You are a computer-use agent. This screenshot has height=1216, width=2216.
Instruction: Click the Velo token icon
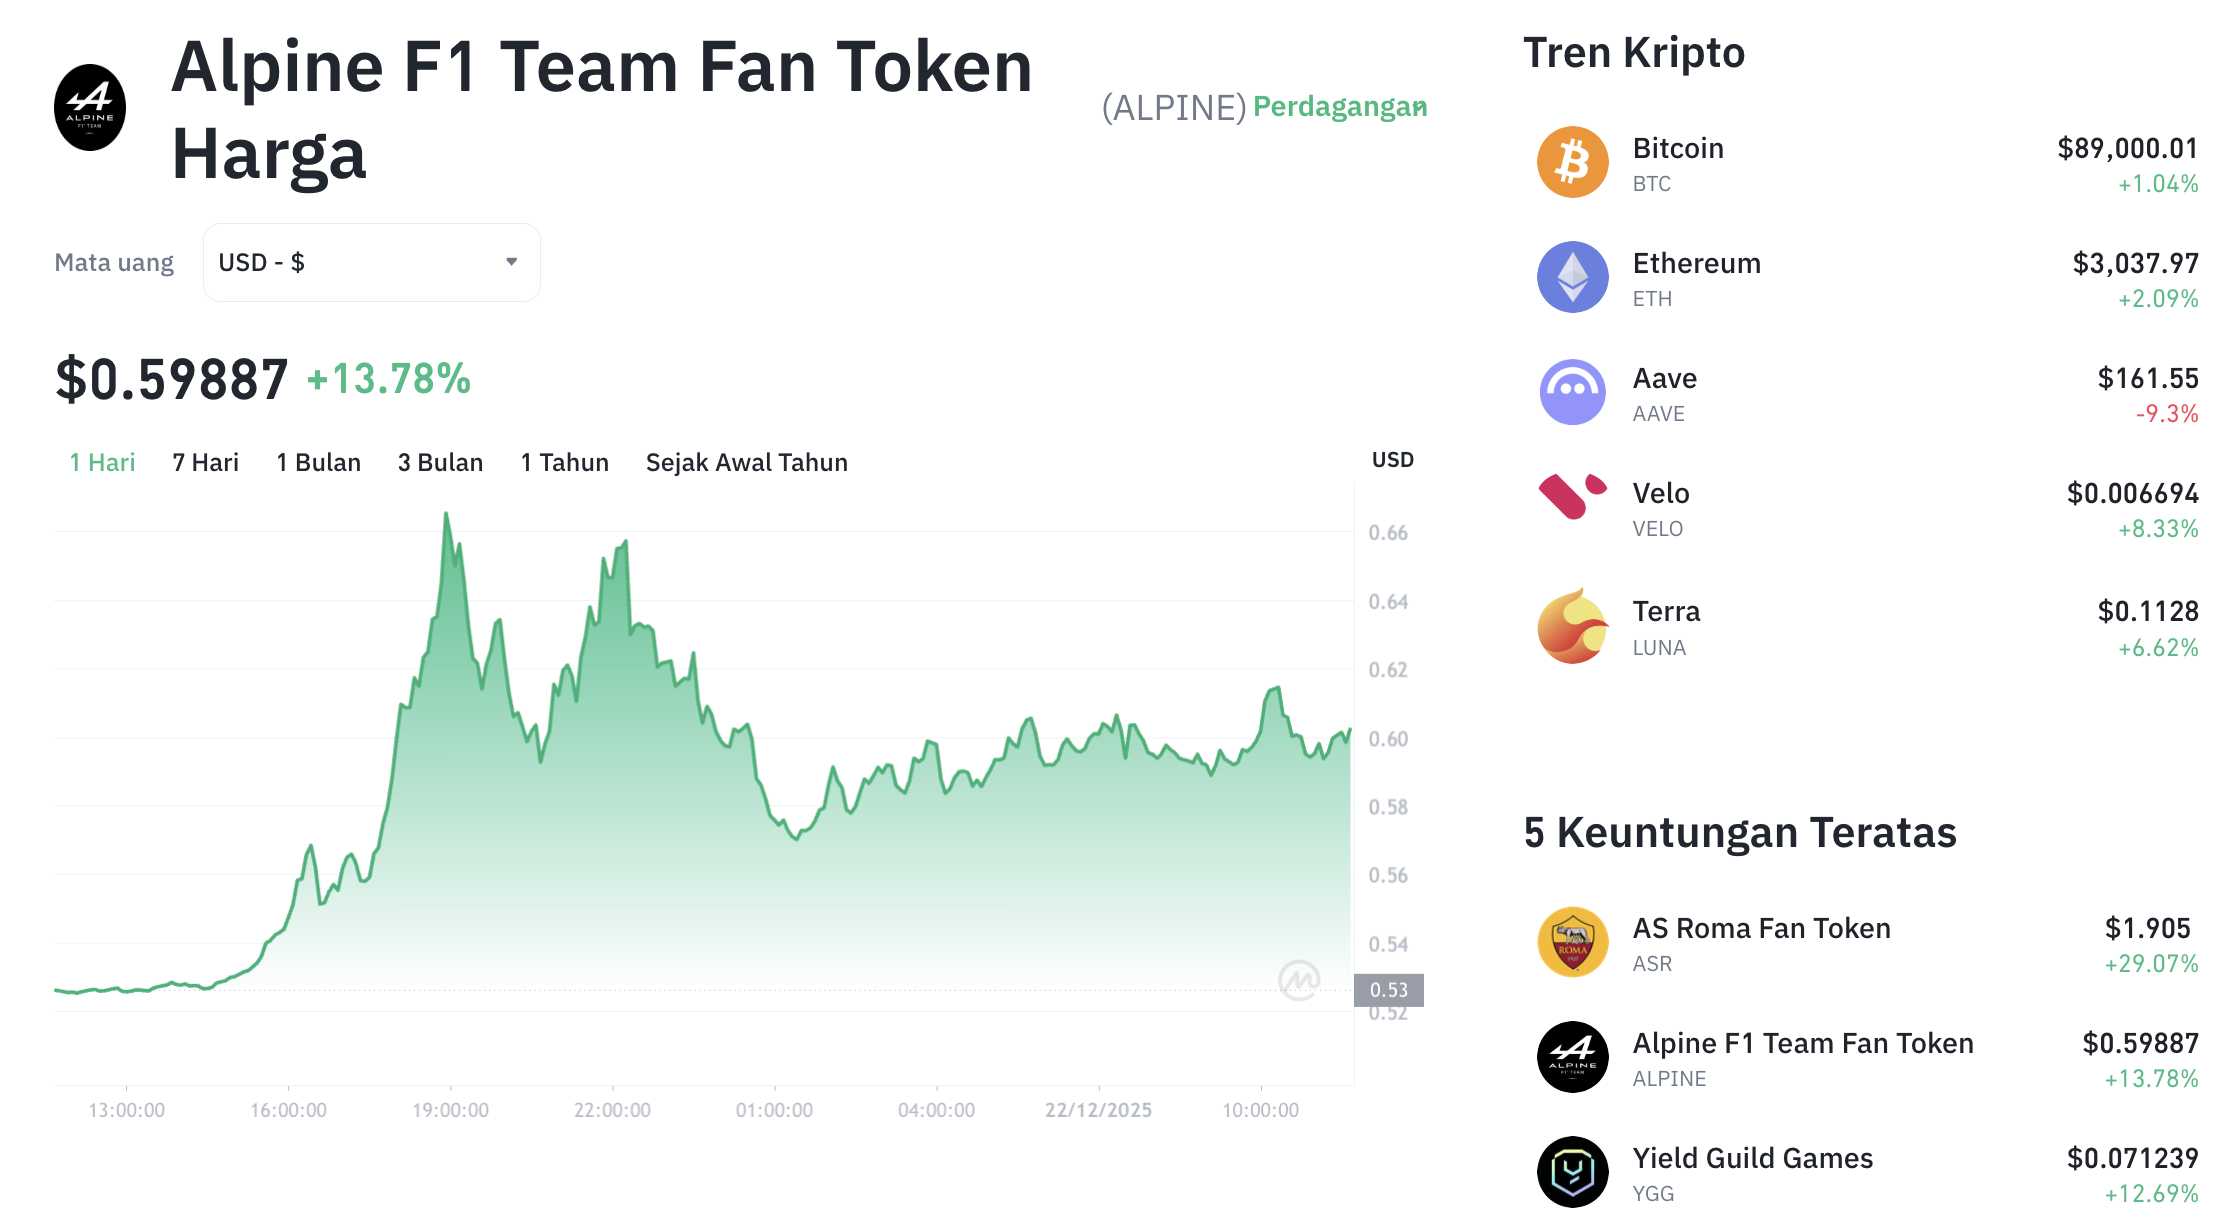pyautogui.click(x=1572, y=507)
